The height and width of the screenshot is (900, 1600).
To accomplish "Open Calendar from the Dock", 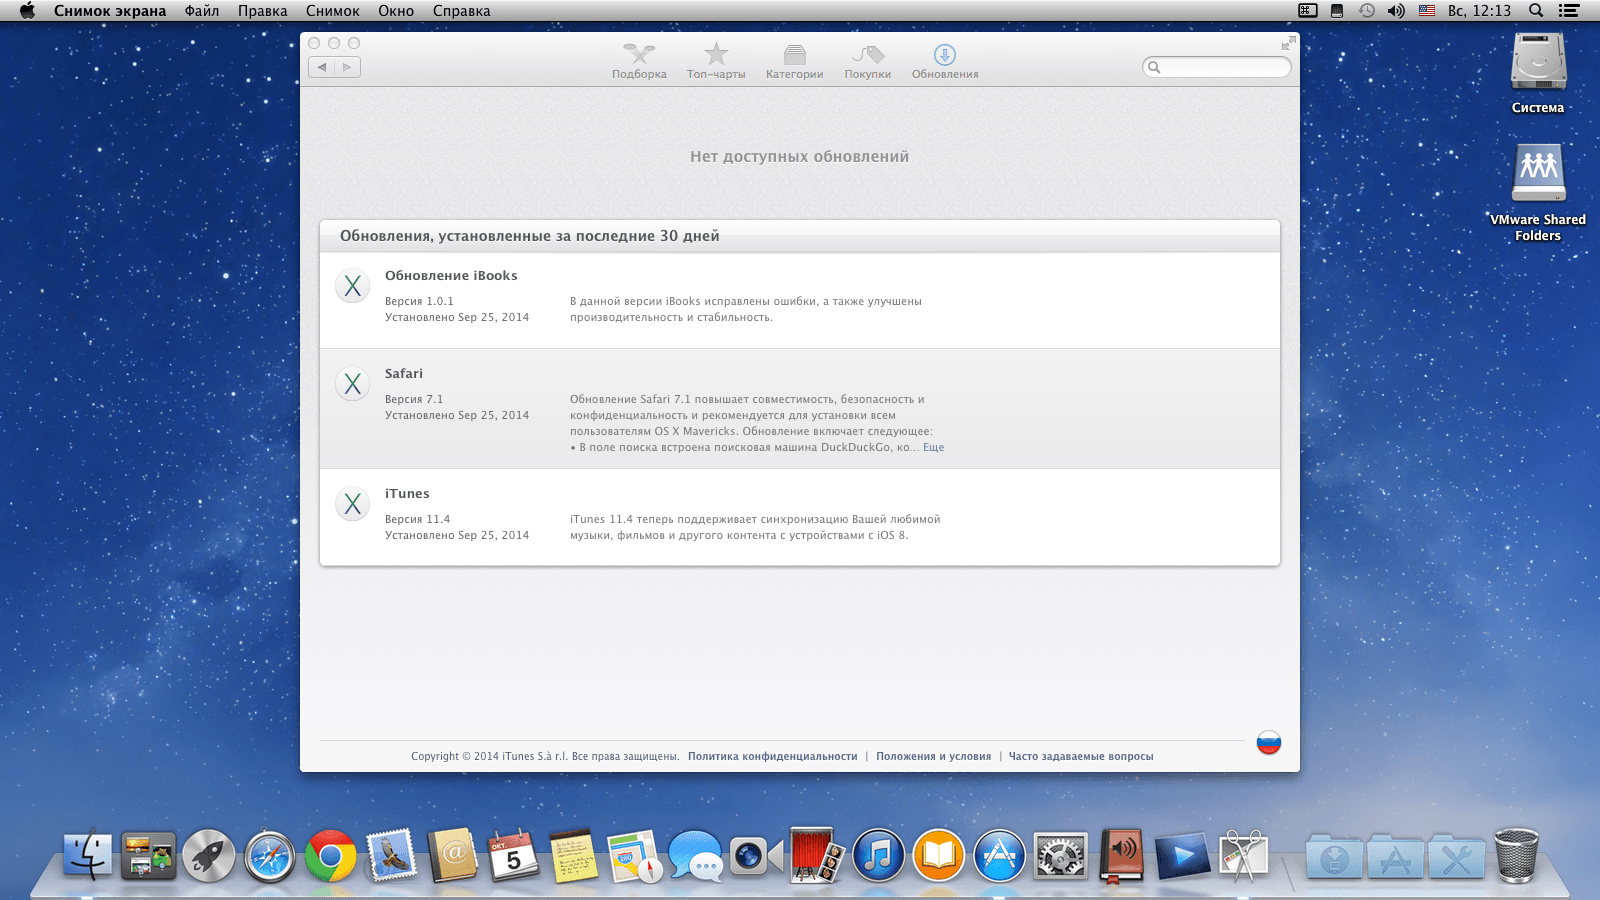I will (x=513, y=856).
